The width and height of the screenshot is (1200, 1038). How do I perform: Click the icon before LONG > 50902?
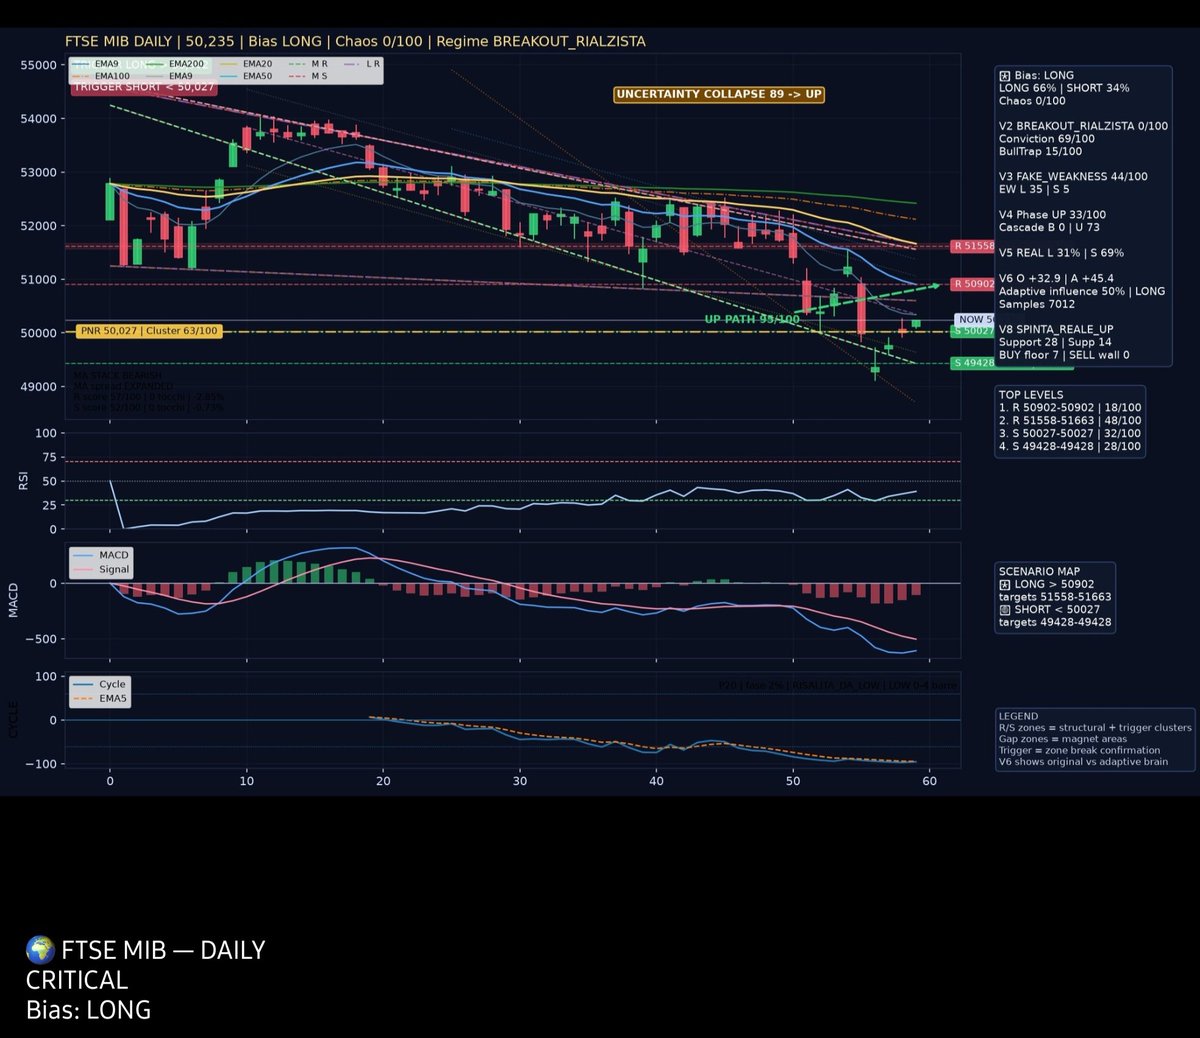[1004, 585]
